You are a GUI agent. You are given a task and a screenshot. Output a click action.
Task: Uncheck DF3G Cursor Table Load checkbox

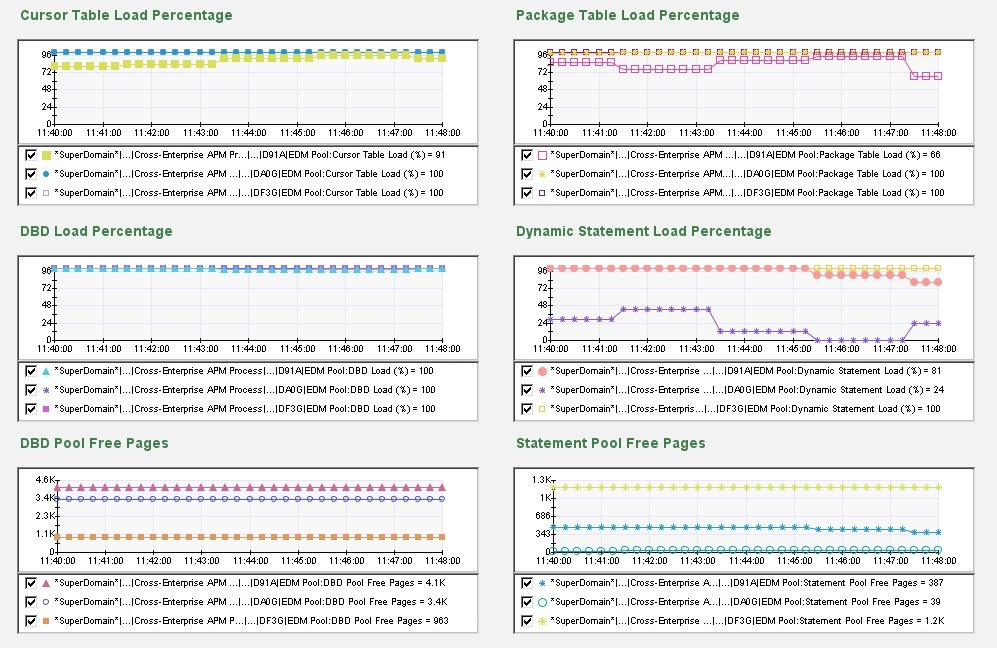click(31, 193)
